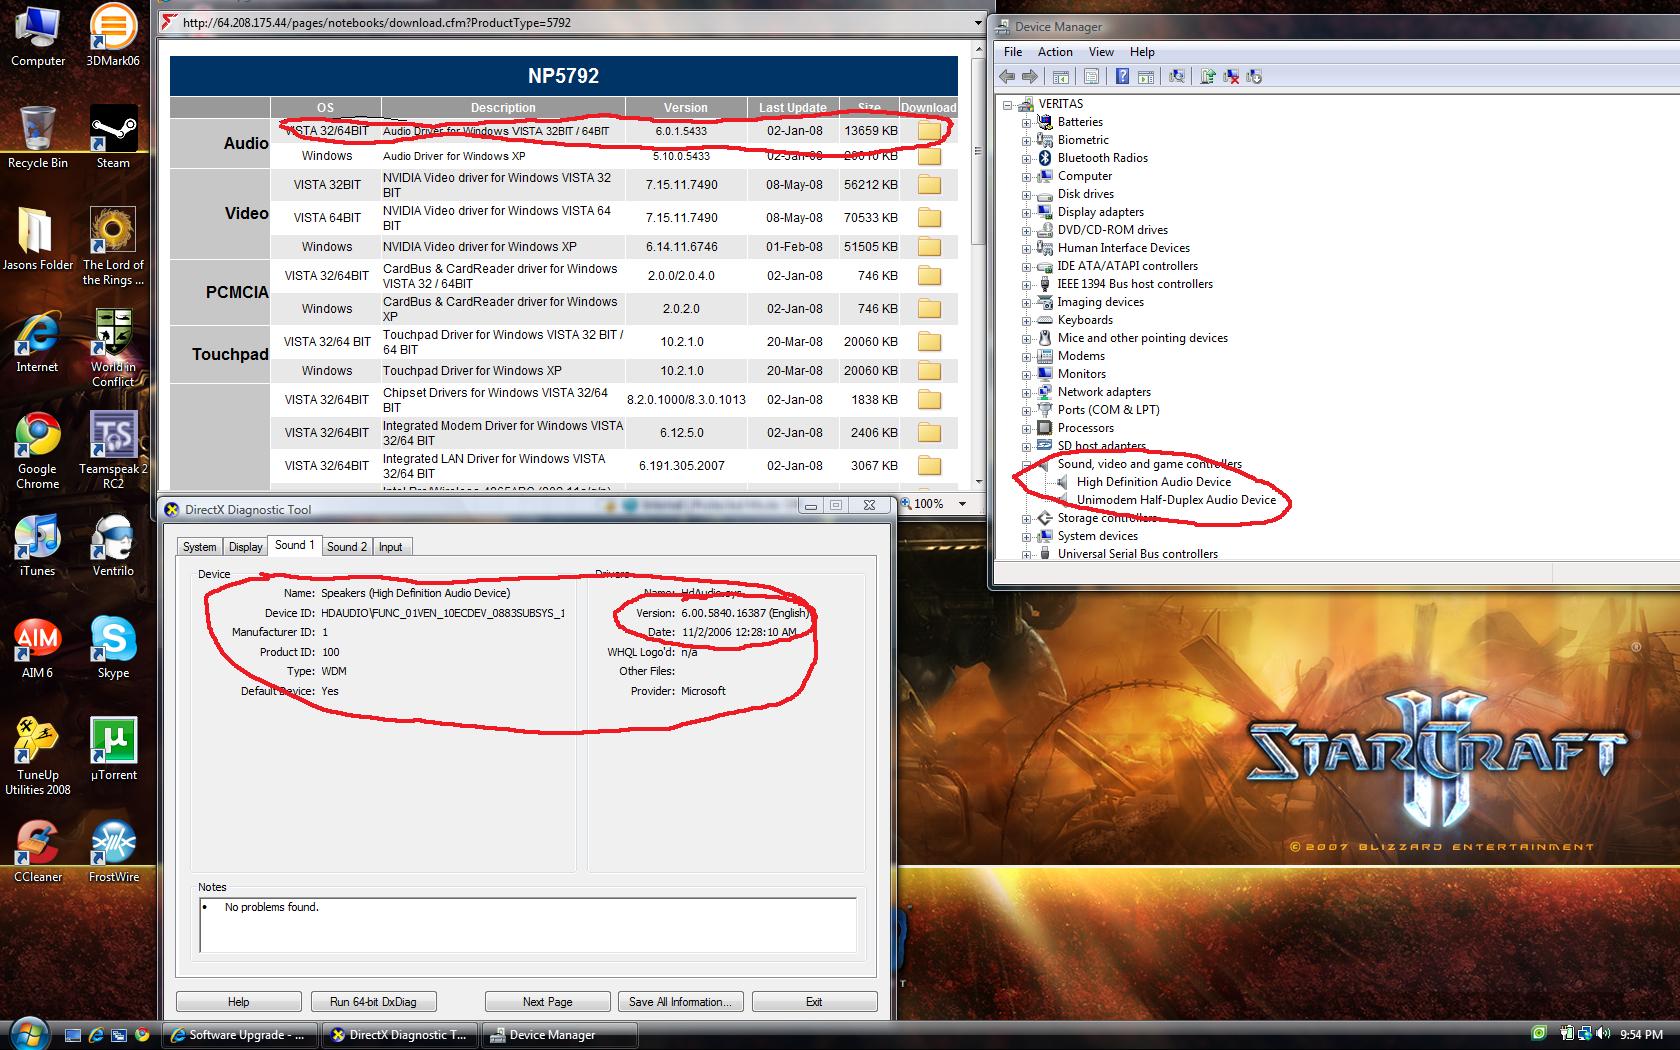Click Run 64-bit DxDiag button
The image size is (1680, 1050).
point(373,1002)
